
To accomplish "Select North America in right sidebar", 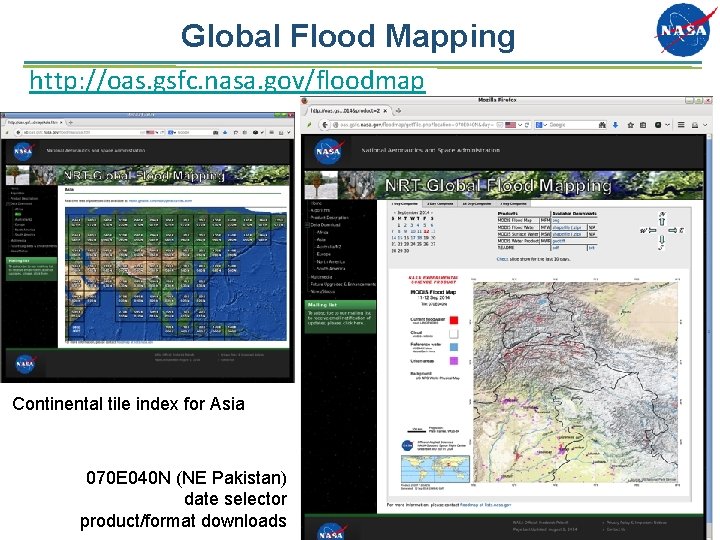I will click(x=331, y=261).
